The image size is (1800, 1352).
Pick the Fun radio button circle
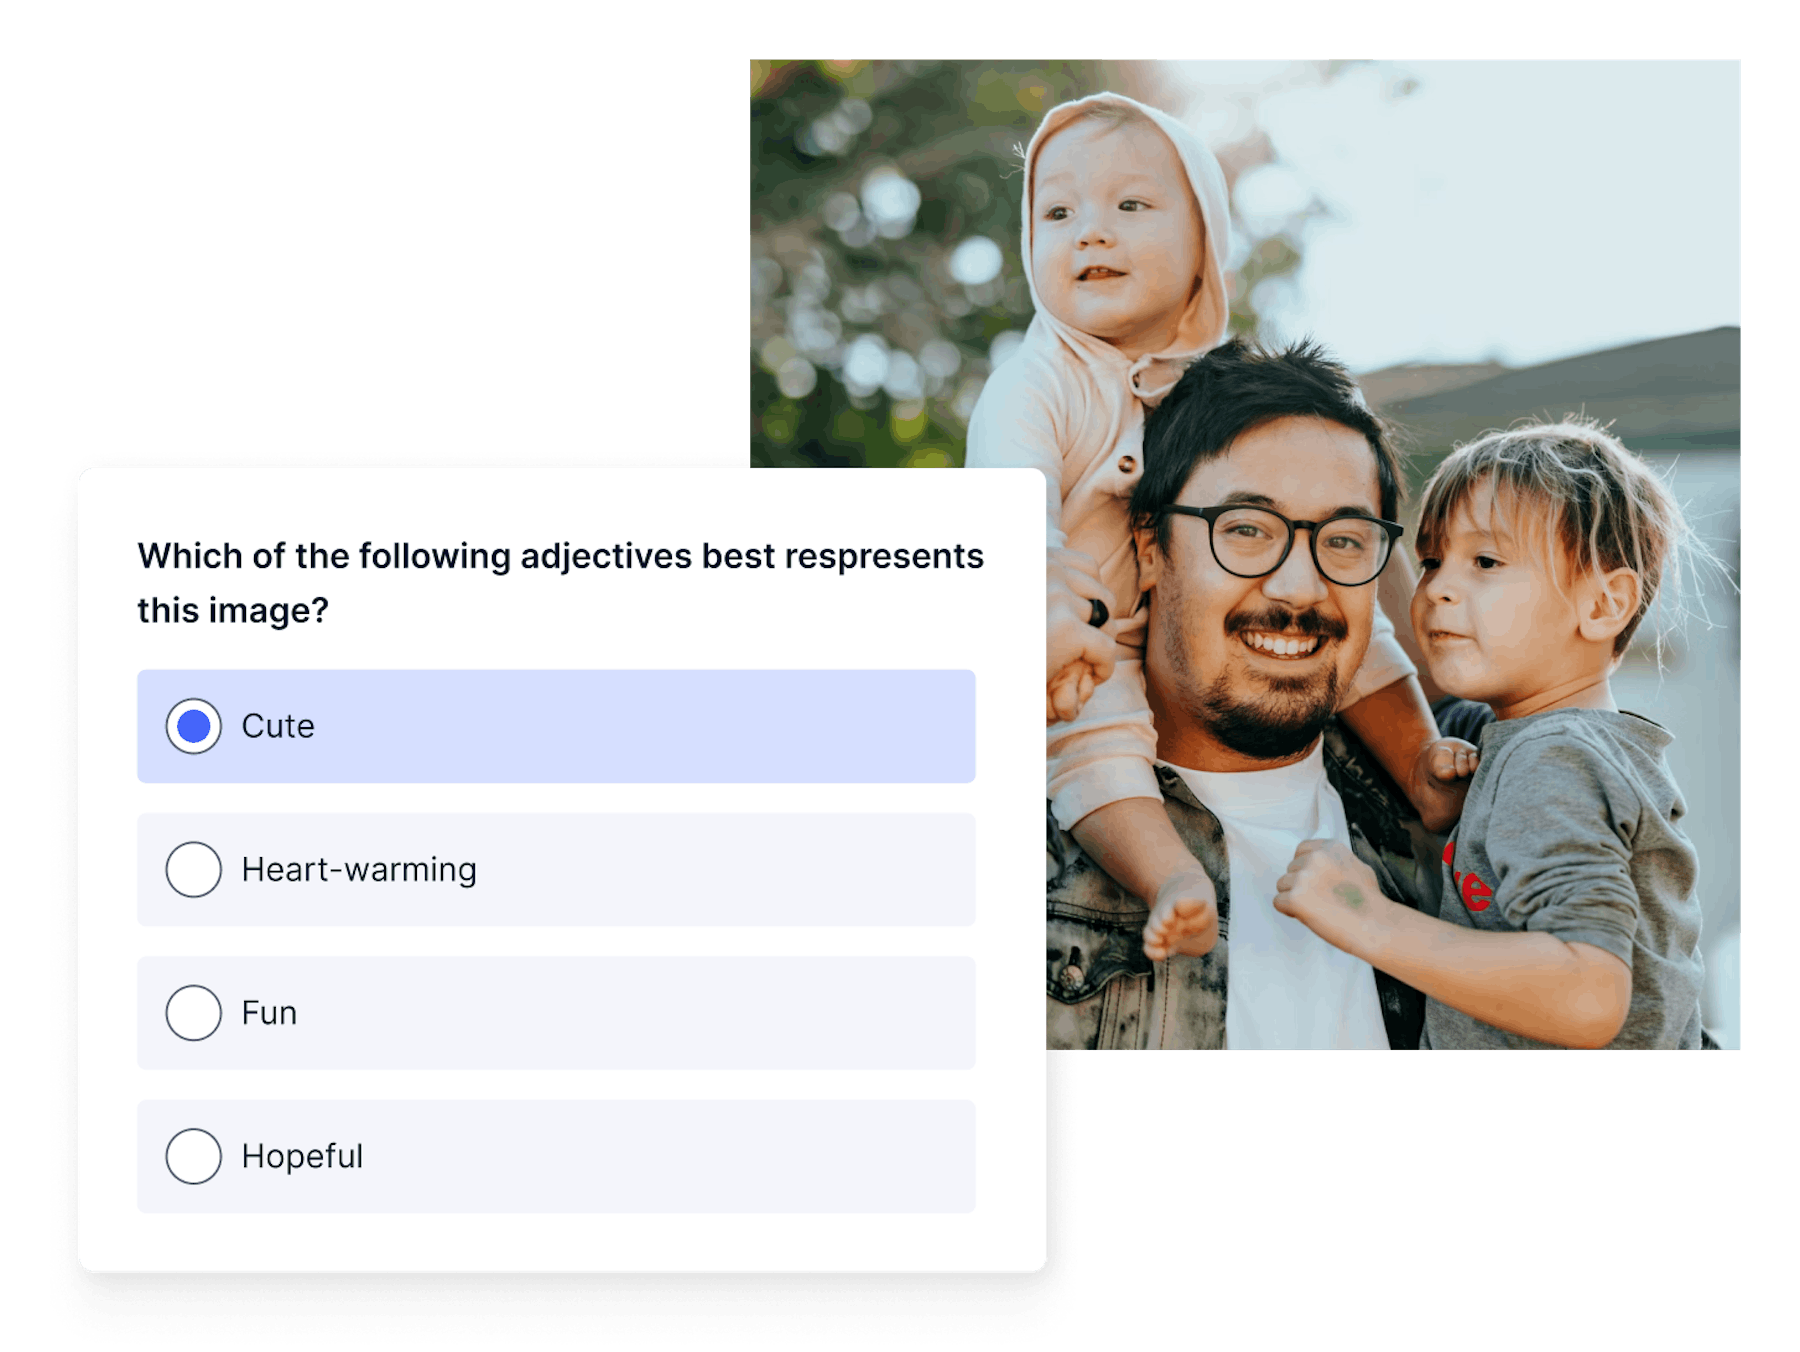point(193,1013)
